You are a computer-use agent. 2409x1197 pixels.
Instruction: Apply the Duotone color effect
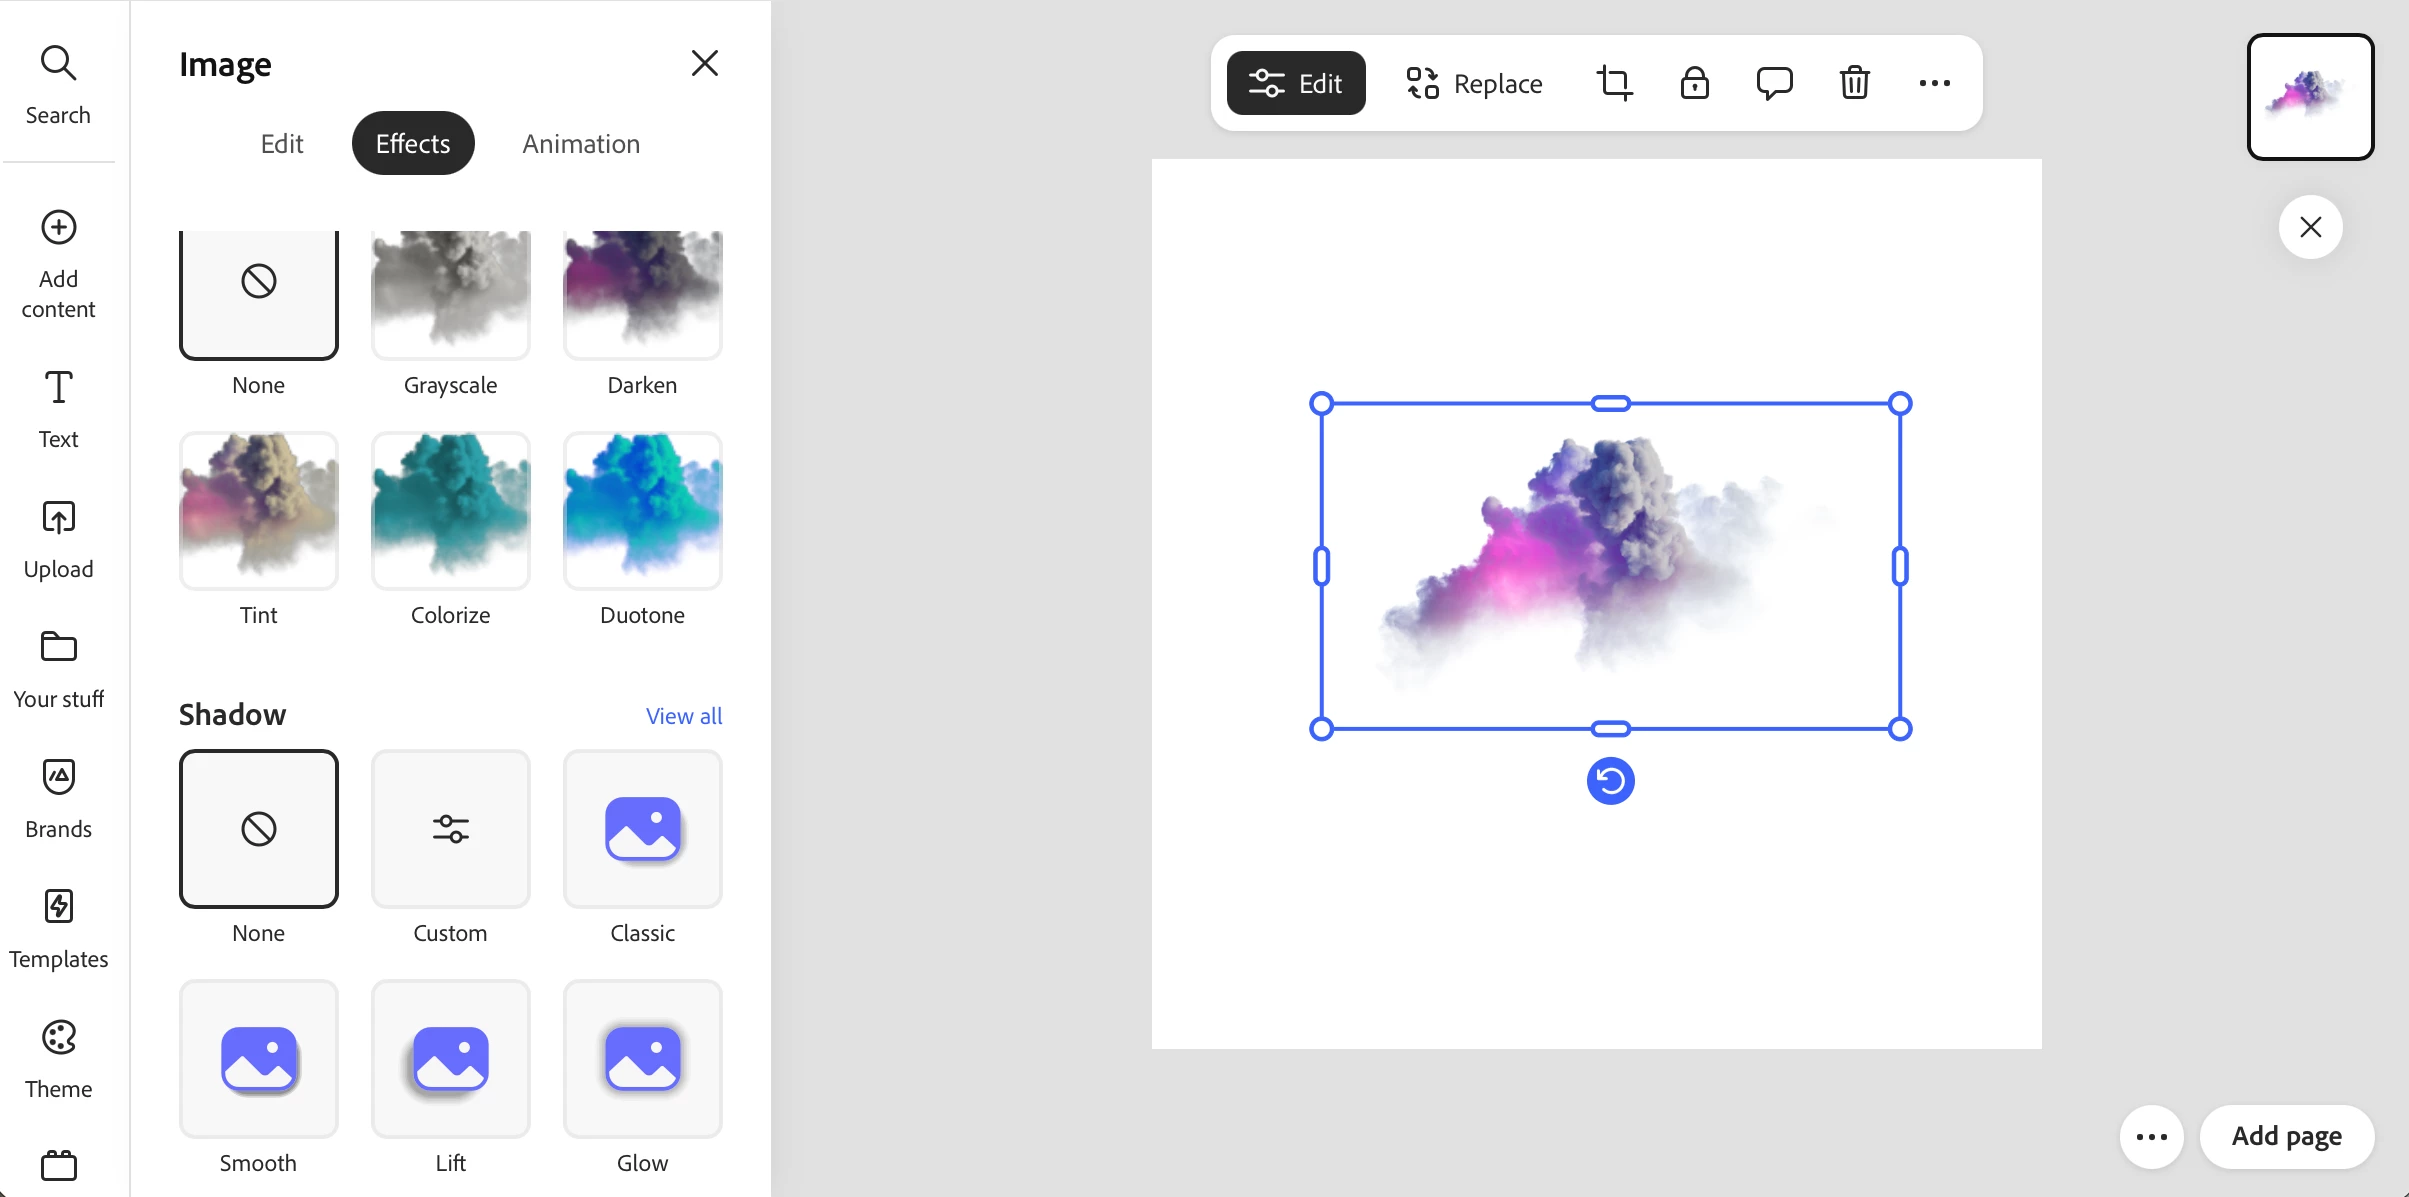(x=642, y=510)
